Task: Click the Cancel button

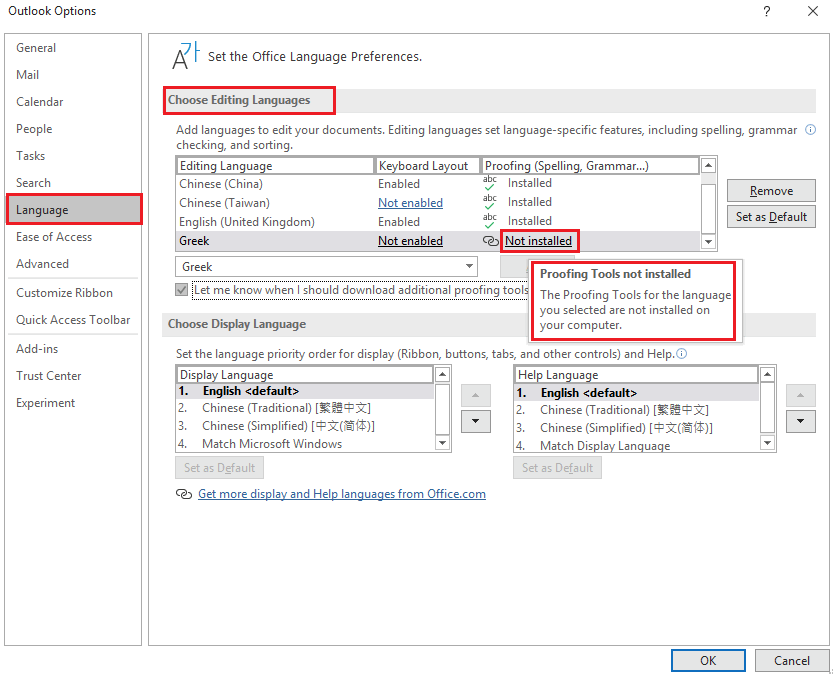Action: coord(792,661)
